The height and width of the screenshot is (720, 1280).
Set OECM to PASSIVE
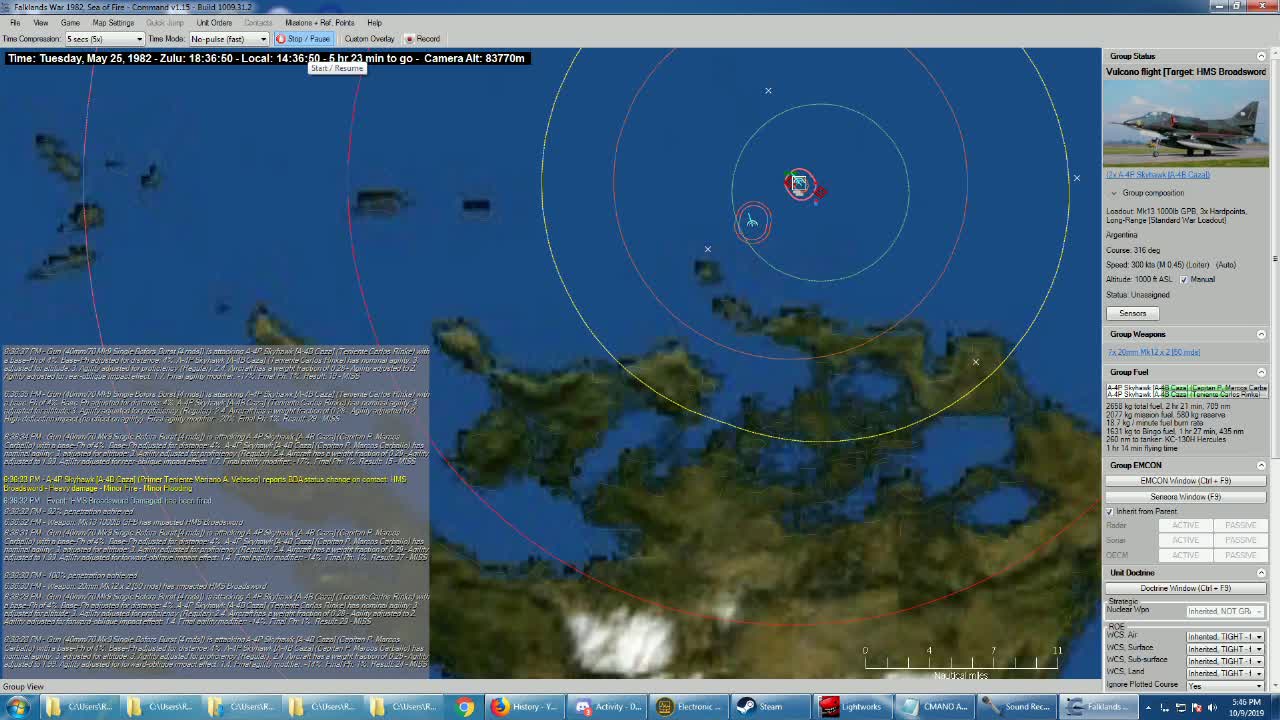pos(1240,555)
